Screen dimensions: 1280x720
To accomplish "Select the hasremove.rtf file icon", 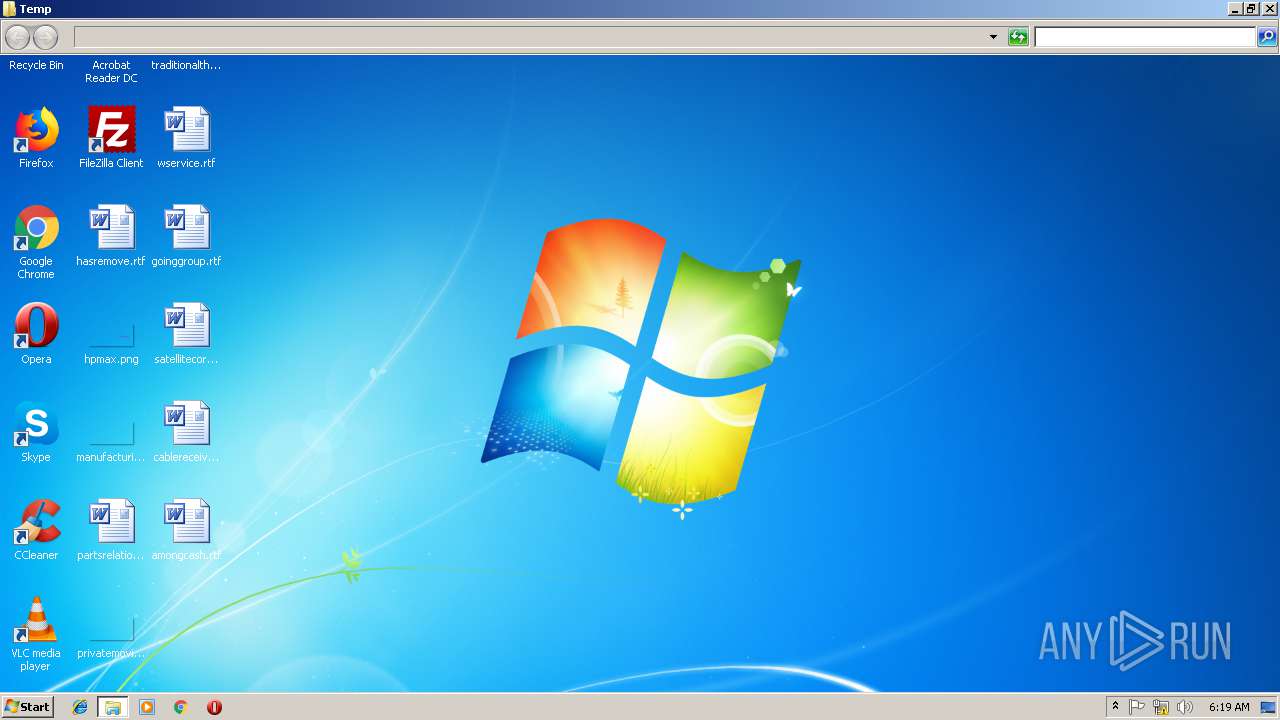I will [111, 228].
